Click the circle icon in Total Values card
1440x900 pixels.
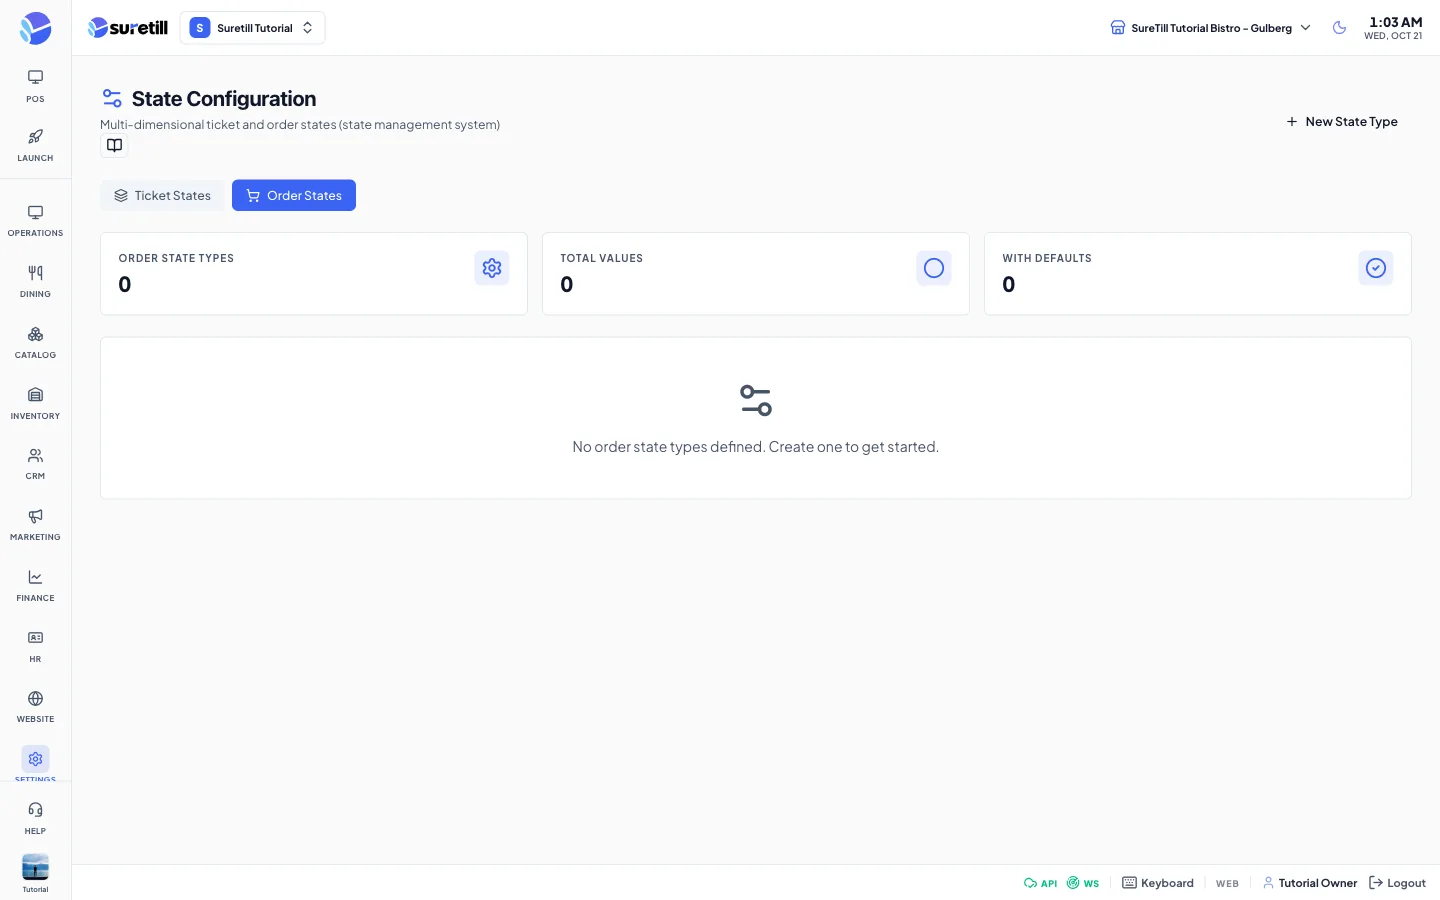(x=934, y=268)
